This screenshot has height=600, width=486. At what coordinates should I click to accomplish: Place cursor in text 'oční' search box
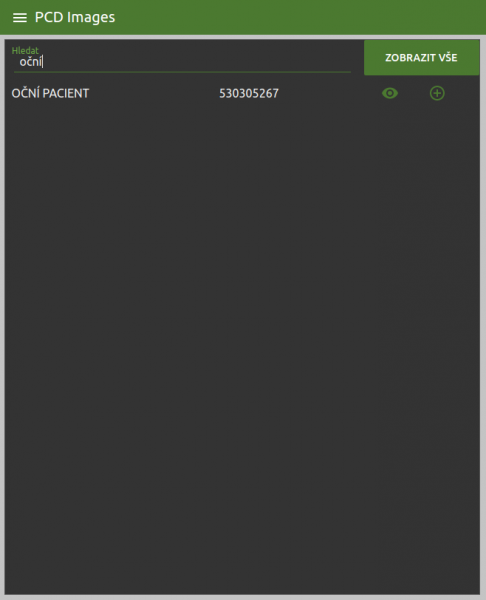pos(182,62)
